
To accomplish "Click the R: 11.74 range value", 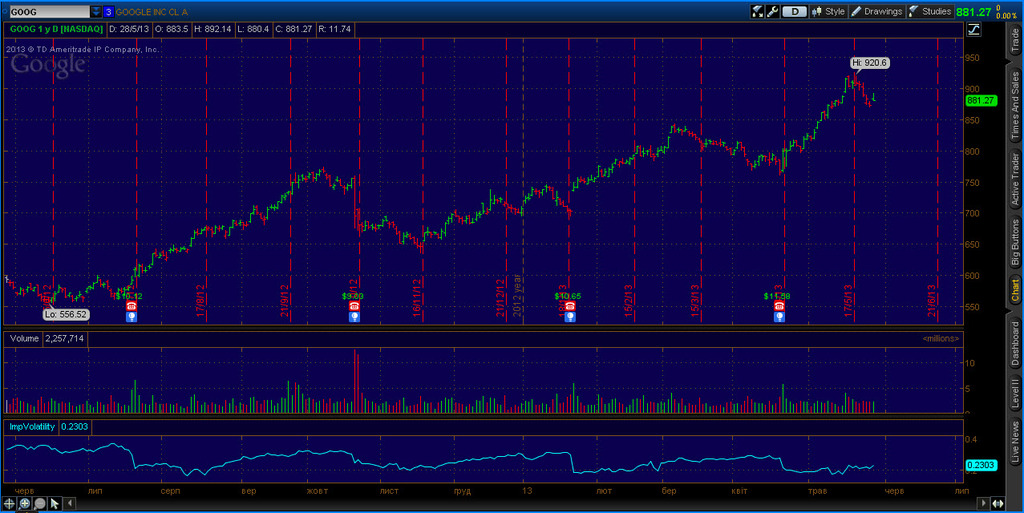I will (334, 29).
